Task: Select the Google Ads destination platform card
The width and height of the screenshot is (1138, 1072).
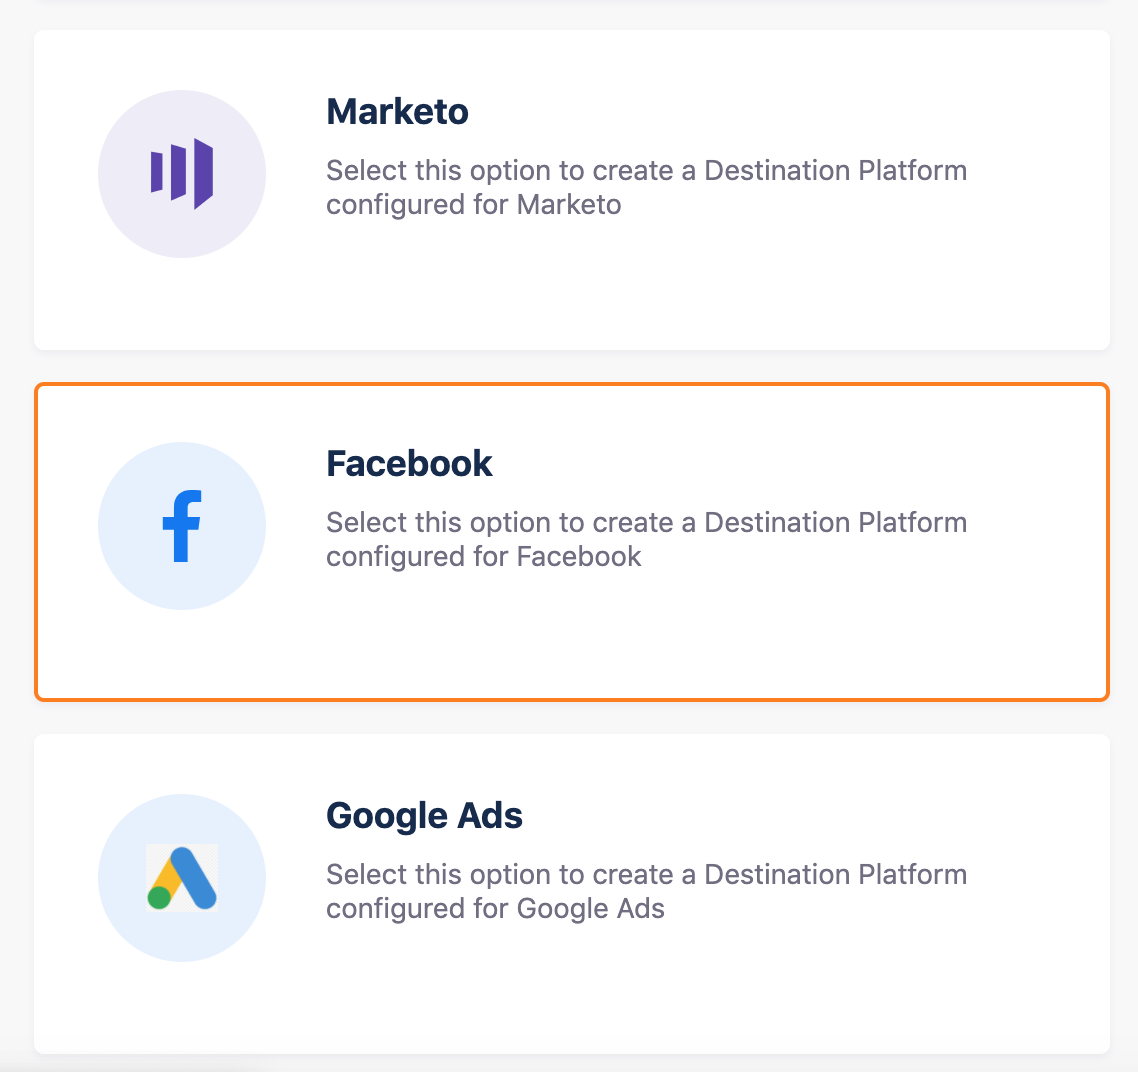Action: (572, 894)
